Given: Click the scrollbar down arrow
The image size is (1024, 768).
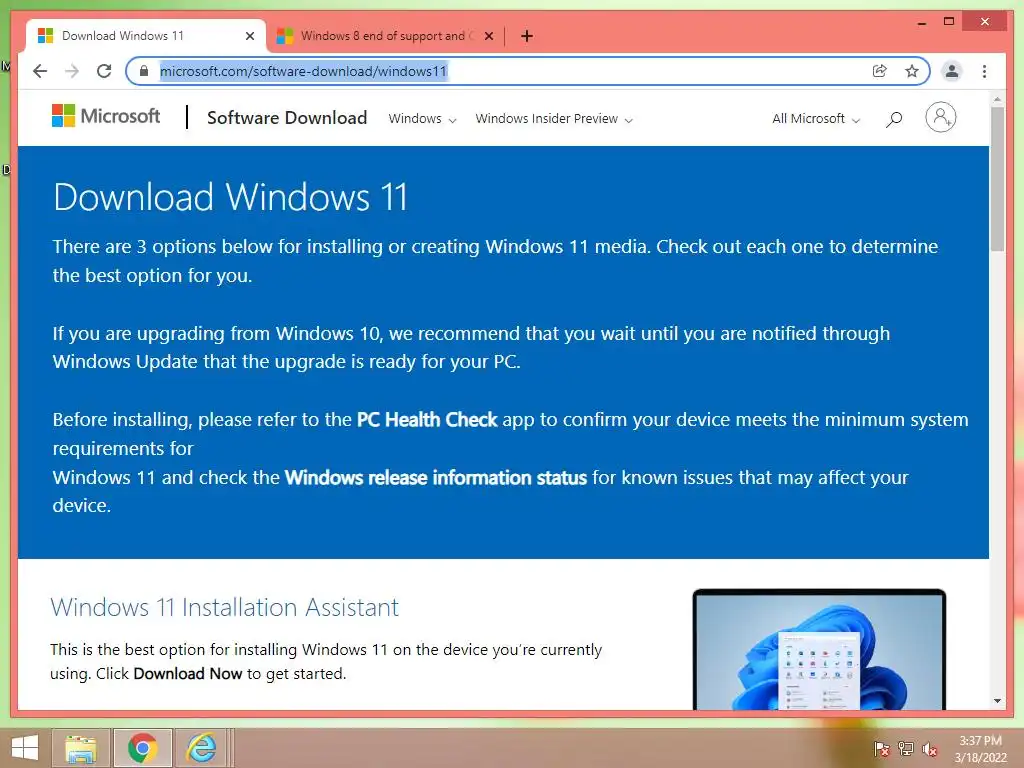Looking at the screenshot, I should (x=997, y=701).
